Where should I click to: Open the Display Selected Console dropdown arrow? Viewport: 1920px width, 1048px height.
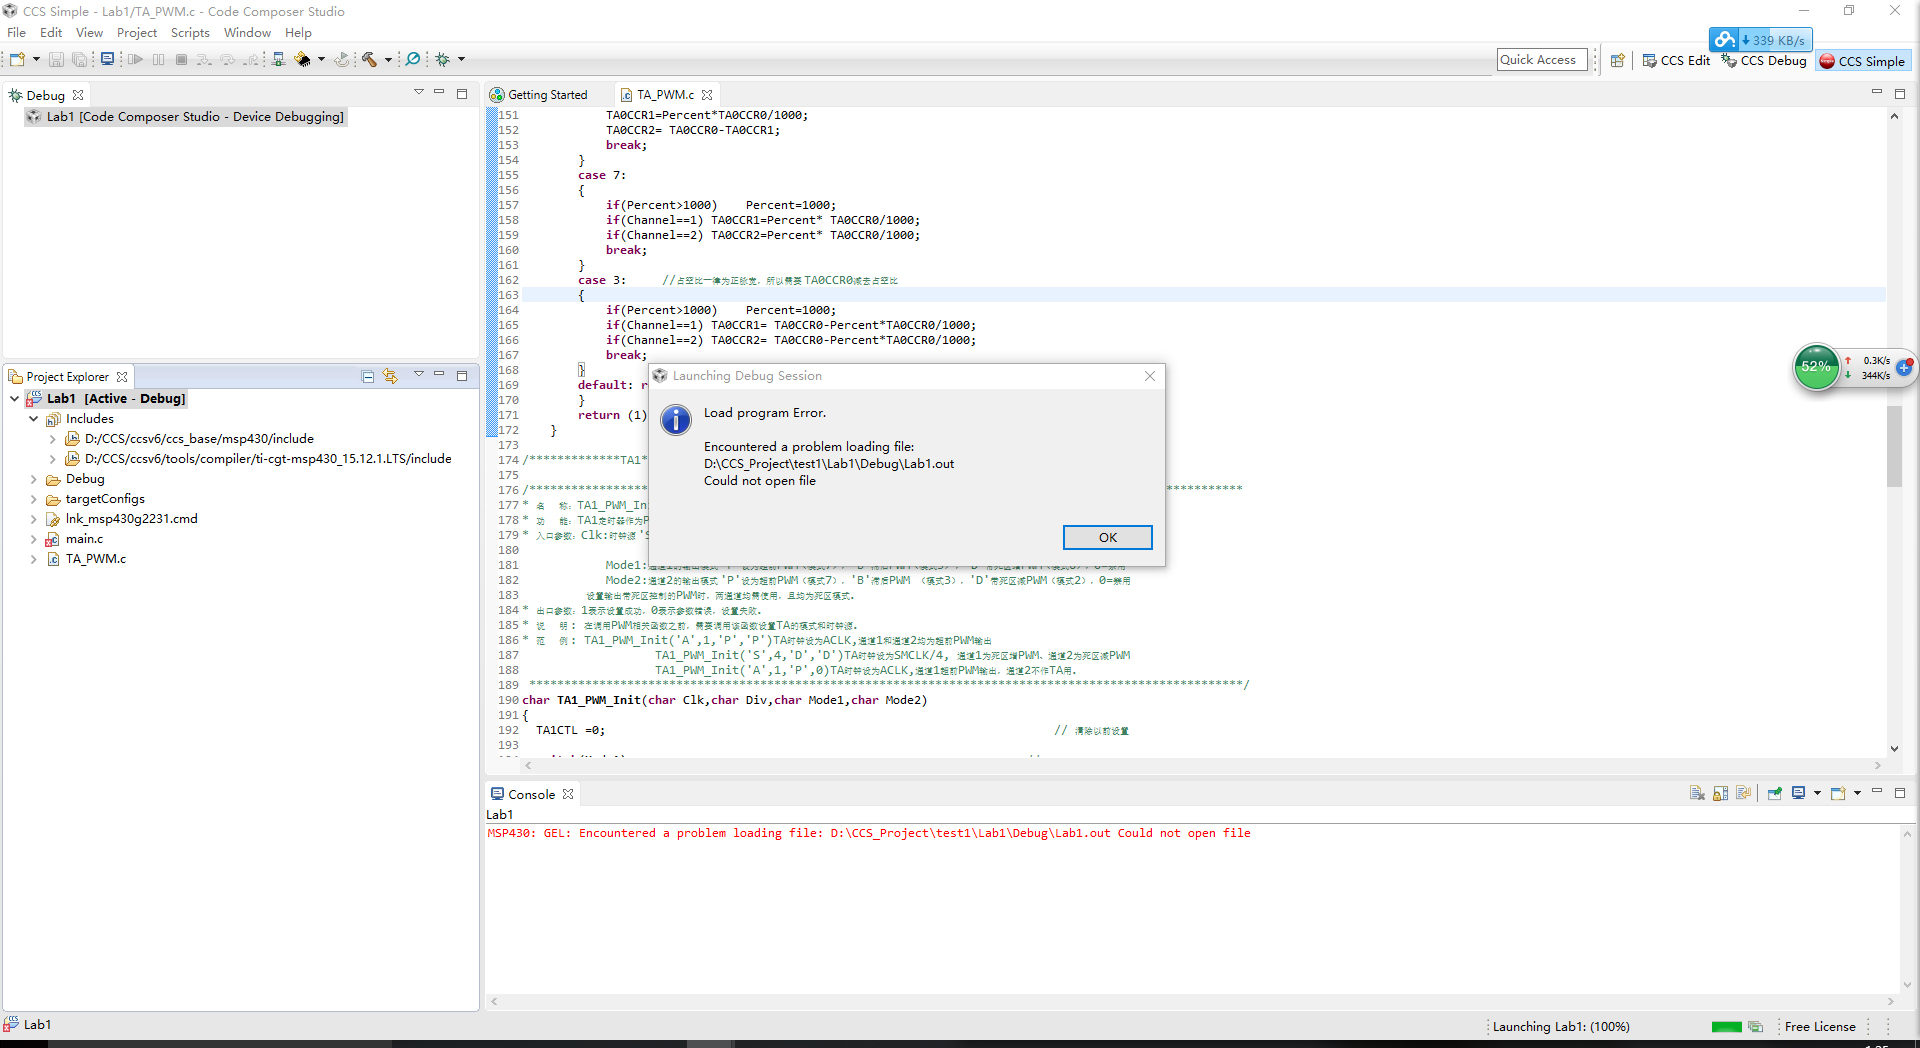[1817, 793]
